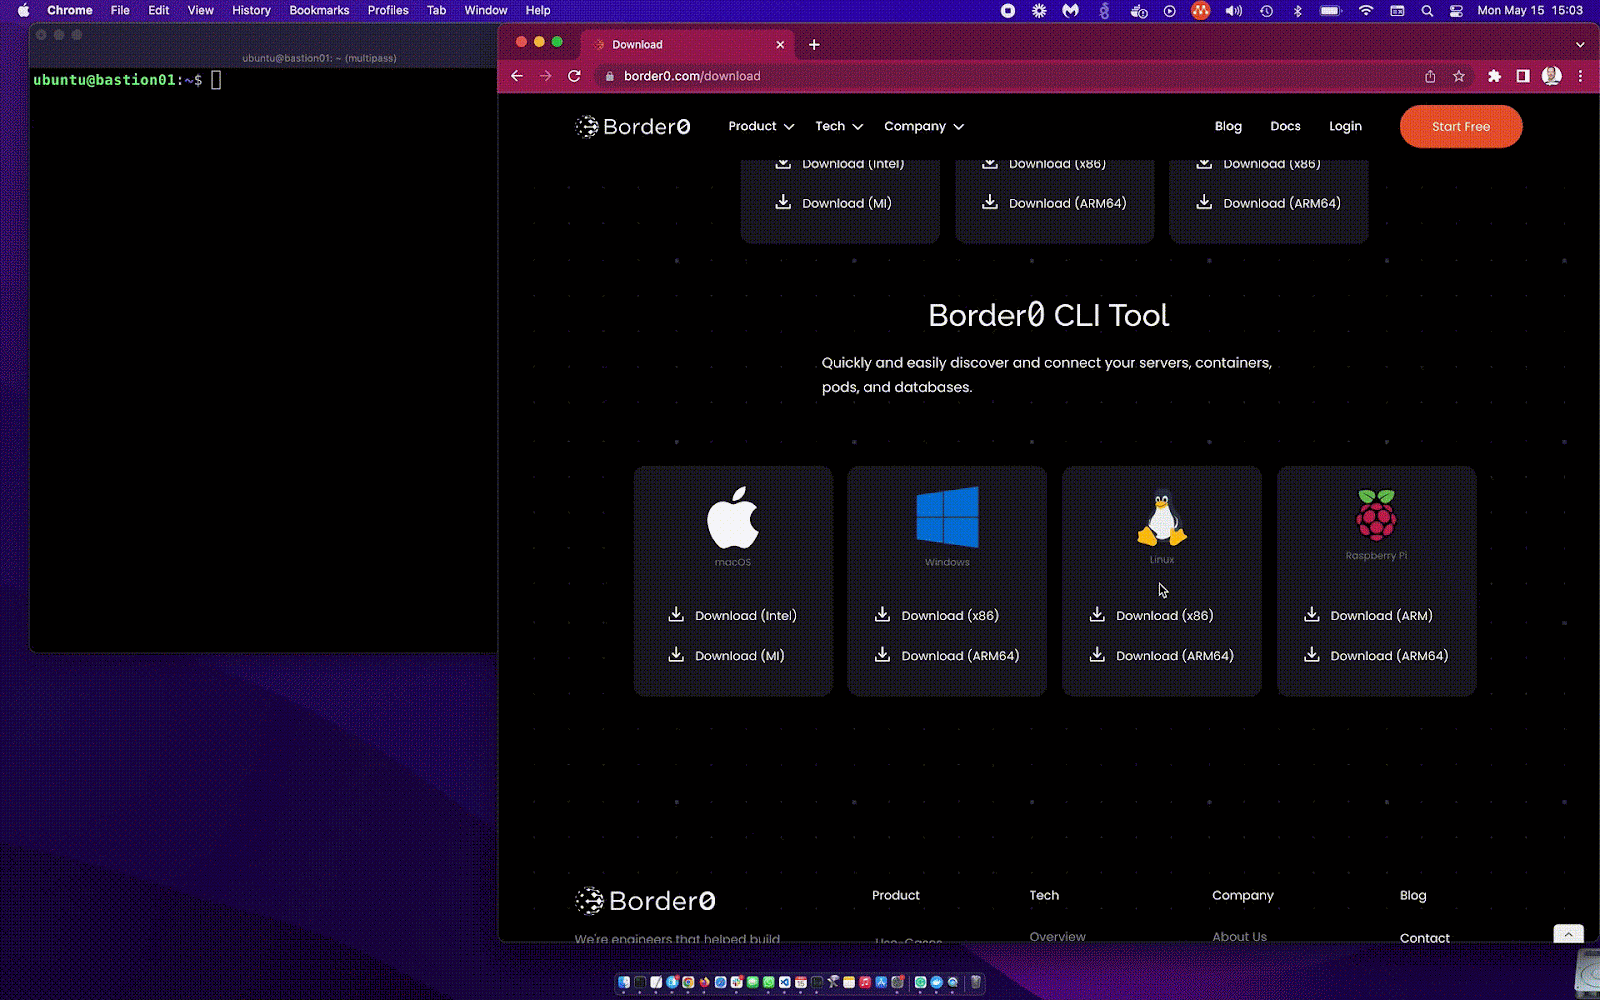
Task: Open the Blog link in the header
Action: (1228, 126)
